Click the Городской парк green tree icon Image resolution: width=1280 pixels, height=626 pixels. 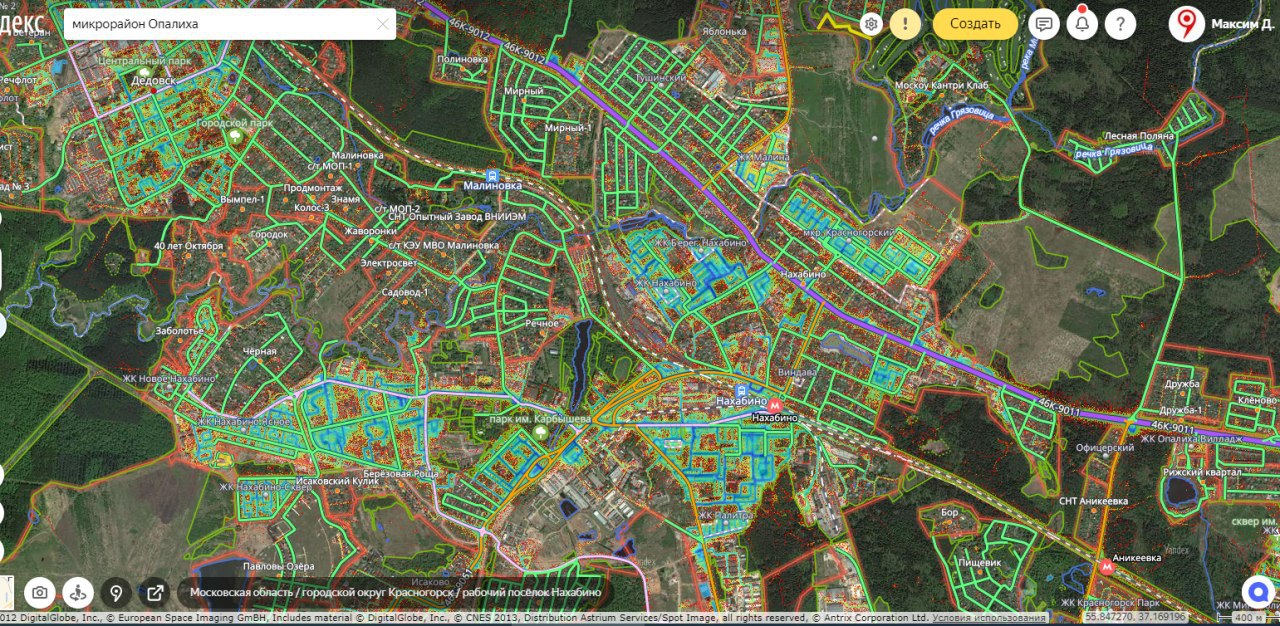pyautogui.click(x=236, y=135)
